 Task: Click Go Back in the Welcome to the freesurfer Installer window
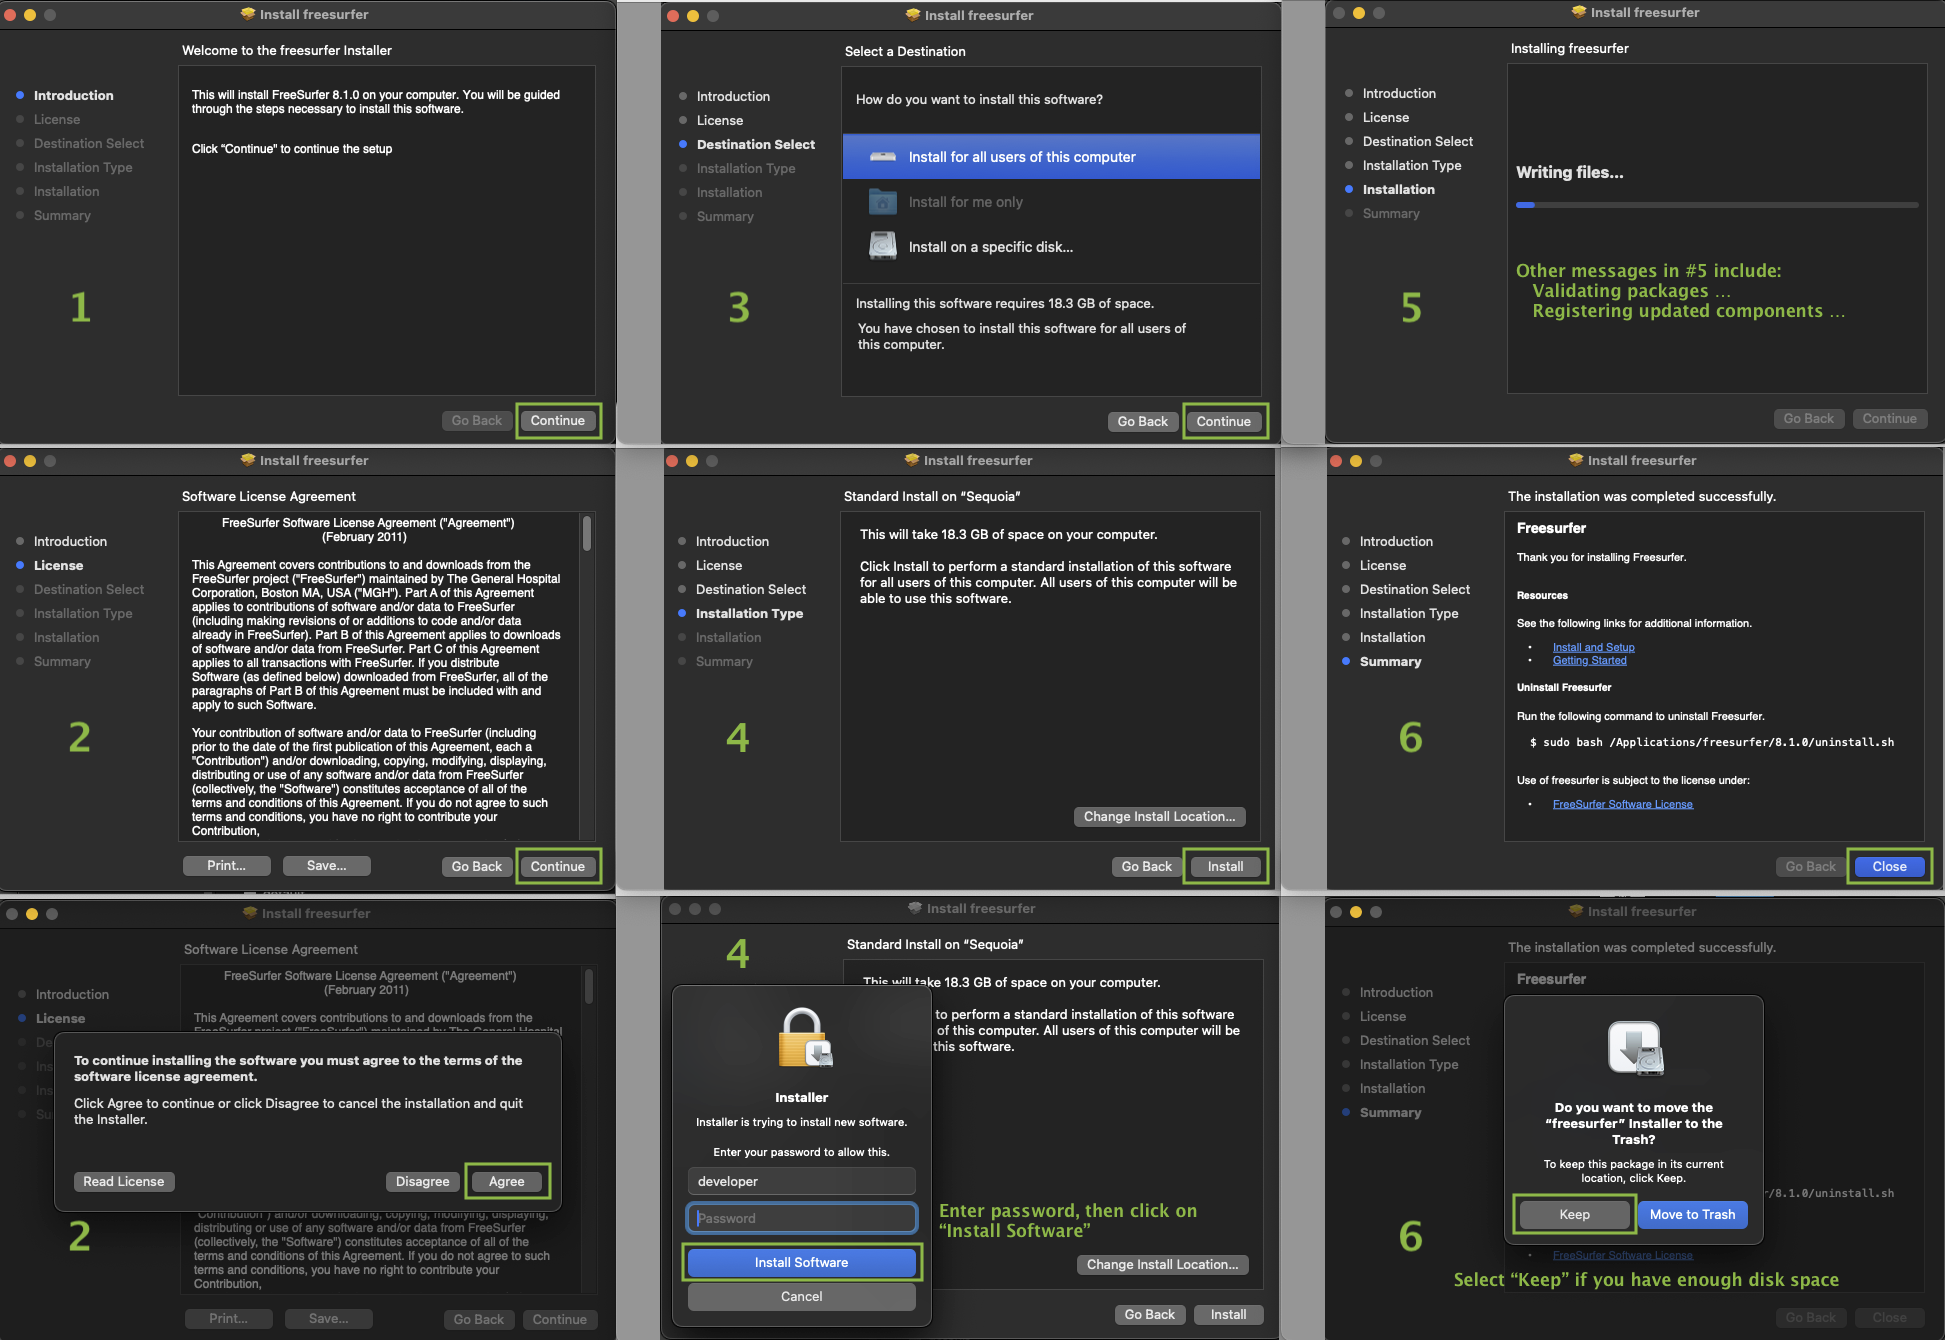476,421
